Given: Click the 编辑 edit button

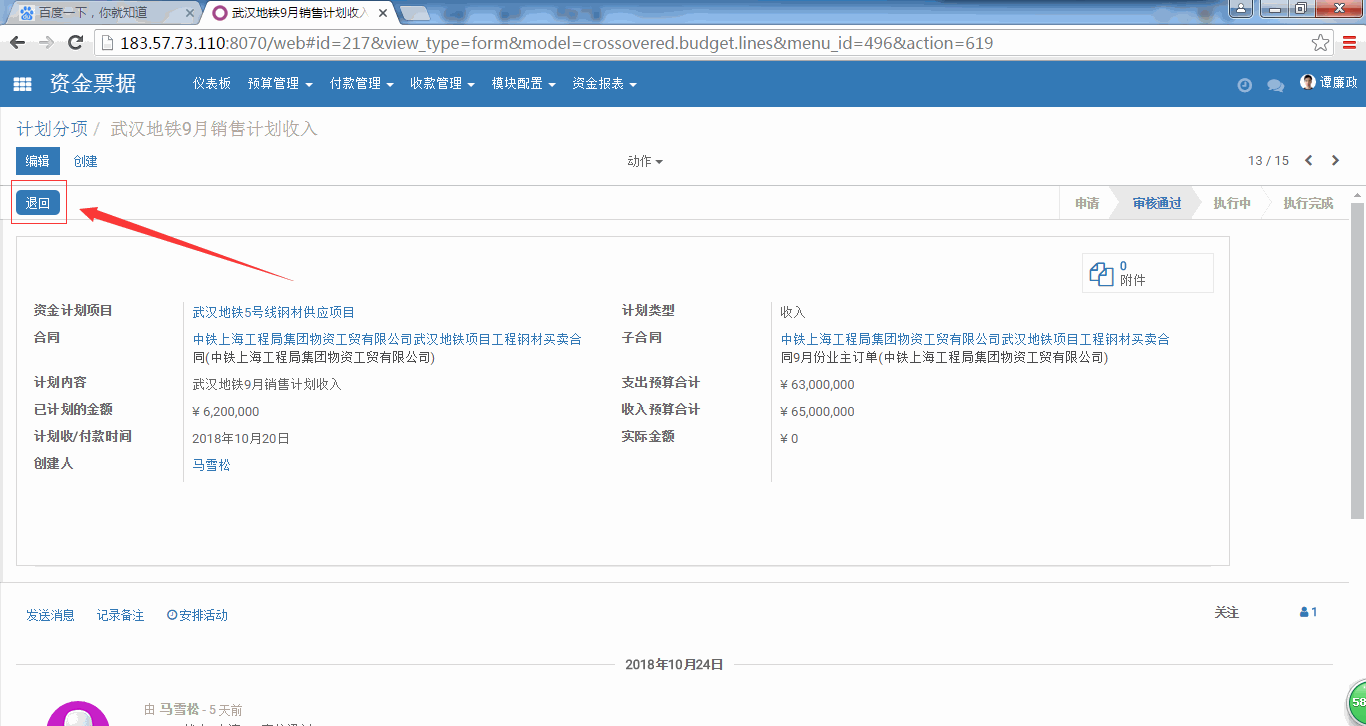Looking at the screenshot, I should (x=38, y=161).
